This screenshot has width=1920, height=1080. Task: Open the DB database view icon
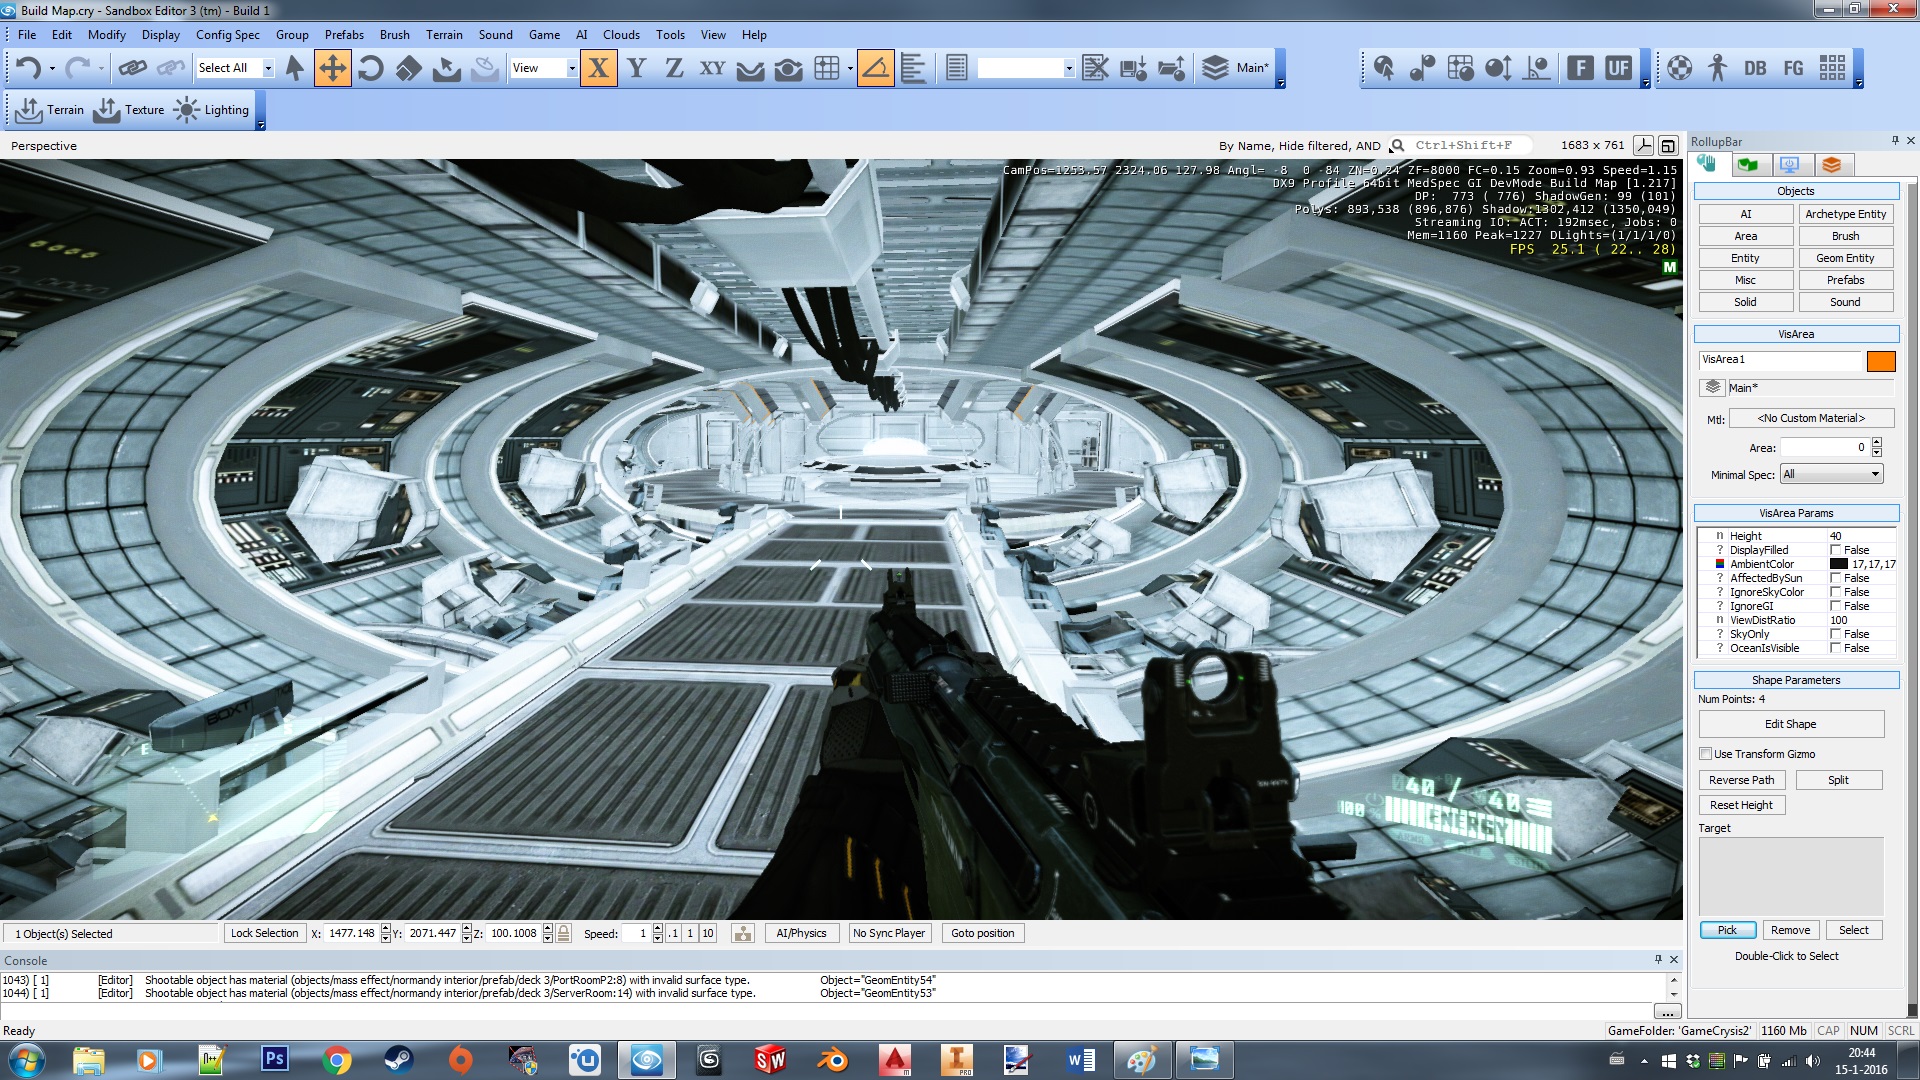(1755, 68)
